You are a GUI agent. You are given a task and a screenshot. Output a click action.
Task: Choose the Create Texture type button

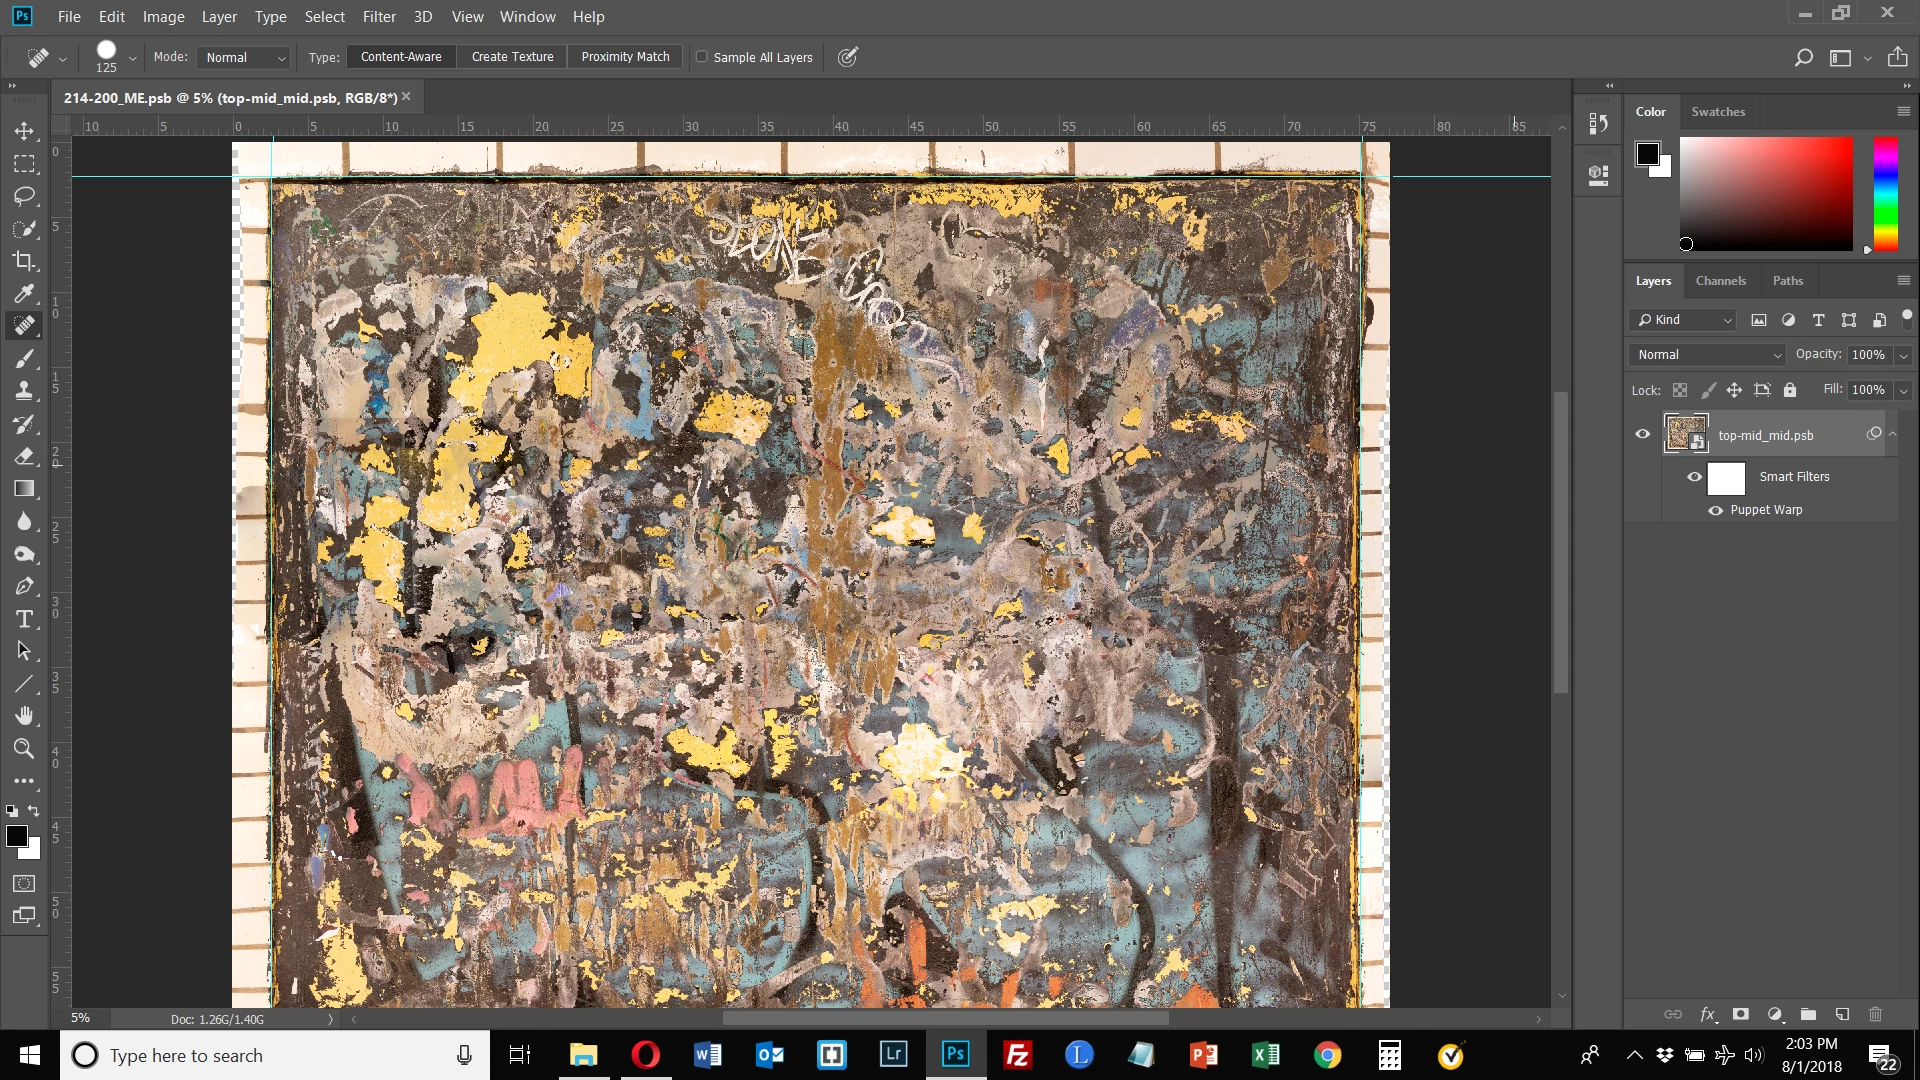tap(512, 57)
